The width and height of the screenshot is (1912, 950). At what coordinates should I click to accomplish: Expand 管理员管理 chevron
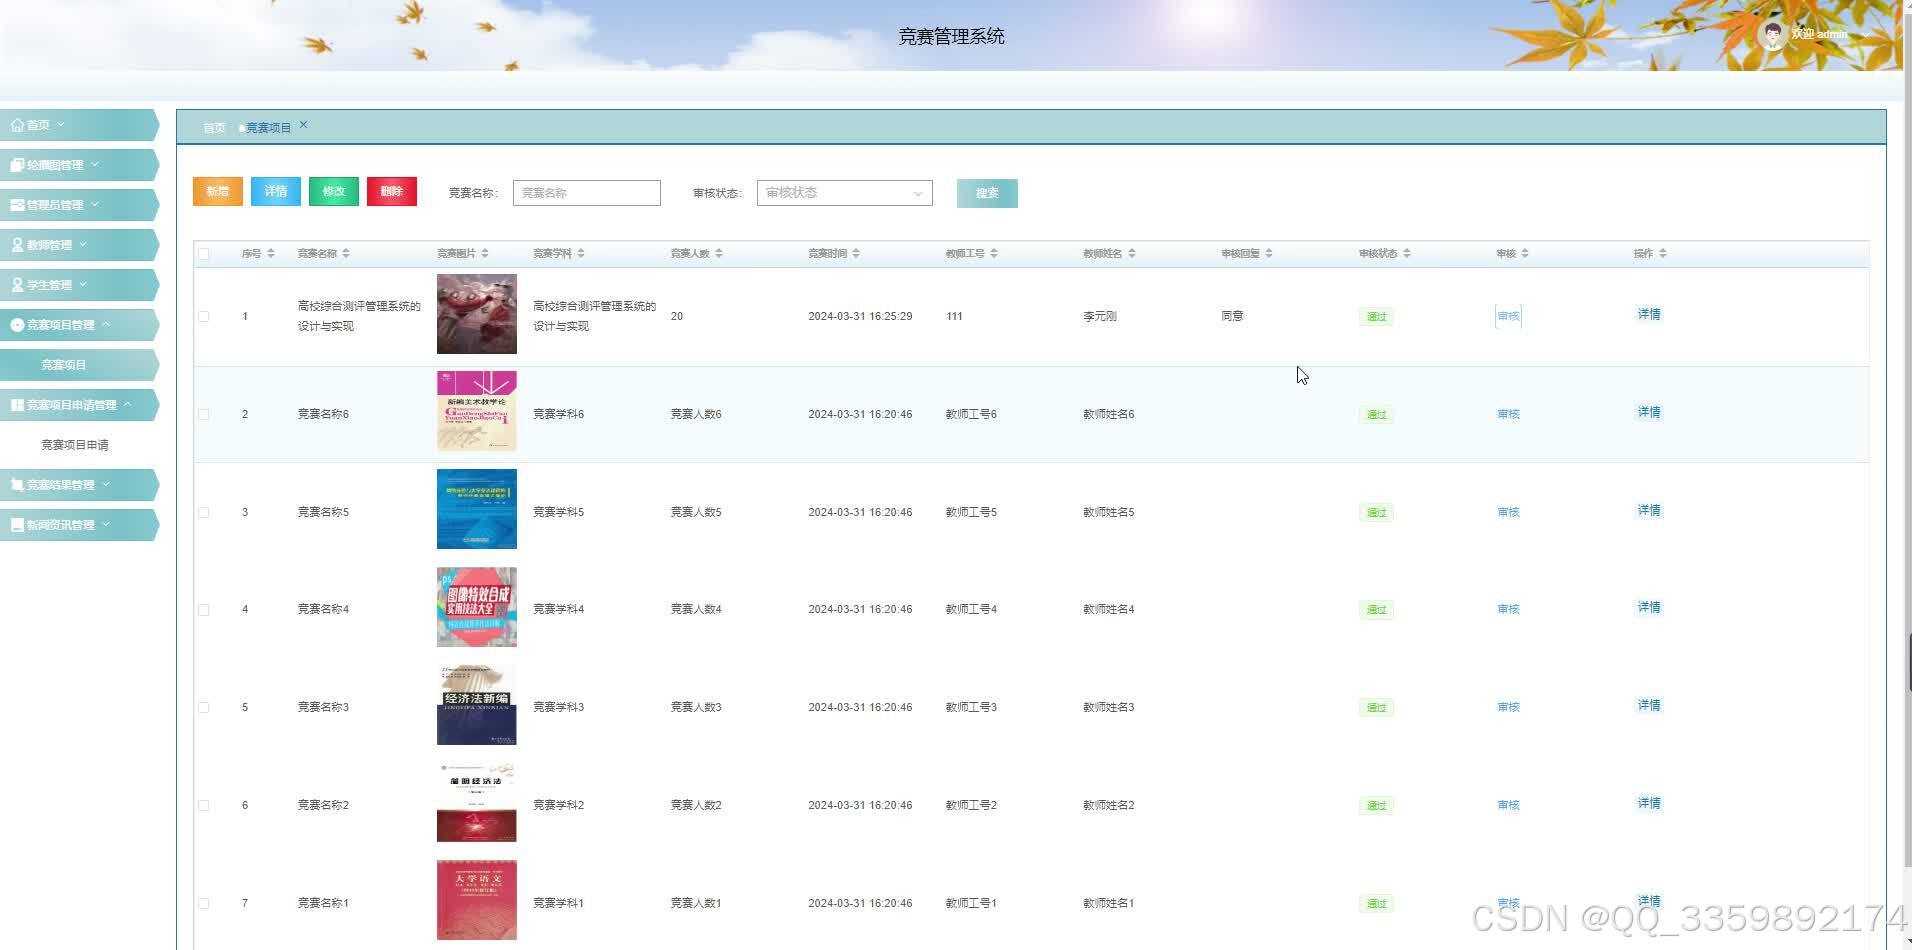(x=95, y=205)
